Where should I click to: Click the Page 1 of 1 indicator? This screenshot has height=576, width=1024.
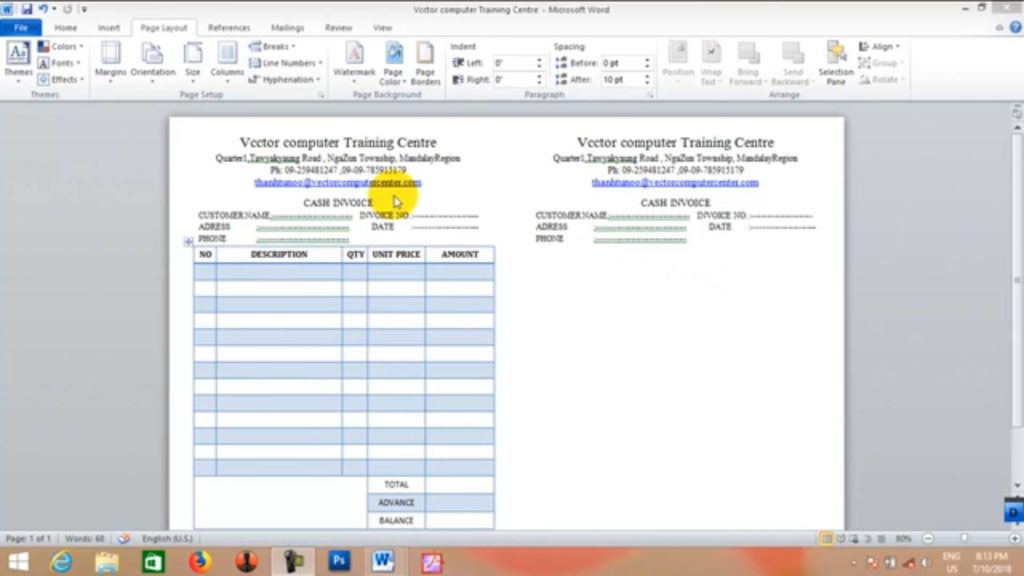(28, 539)
